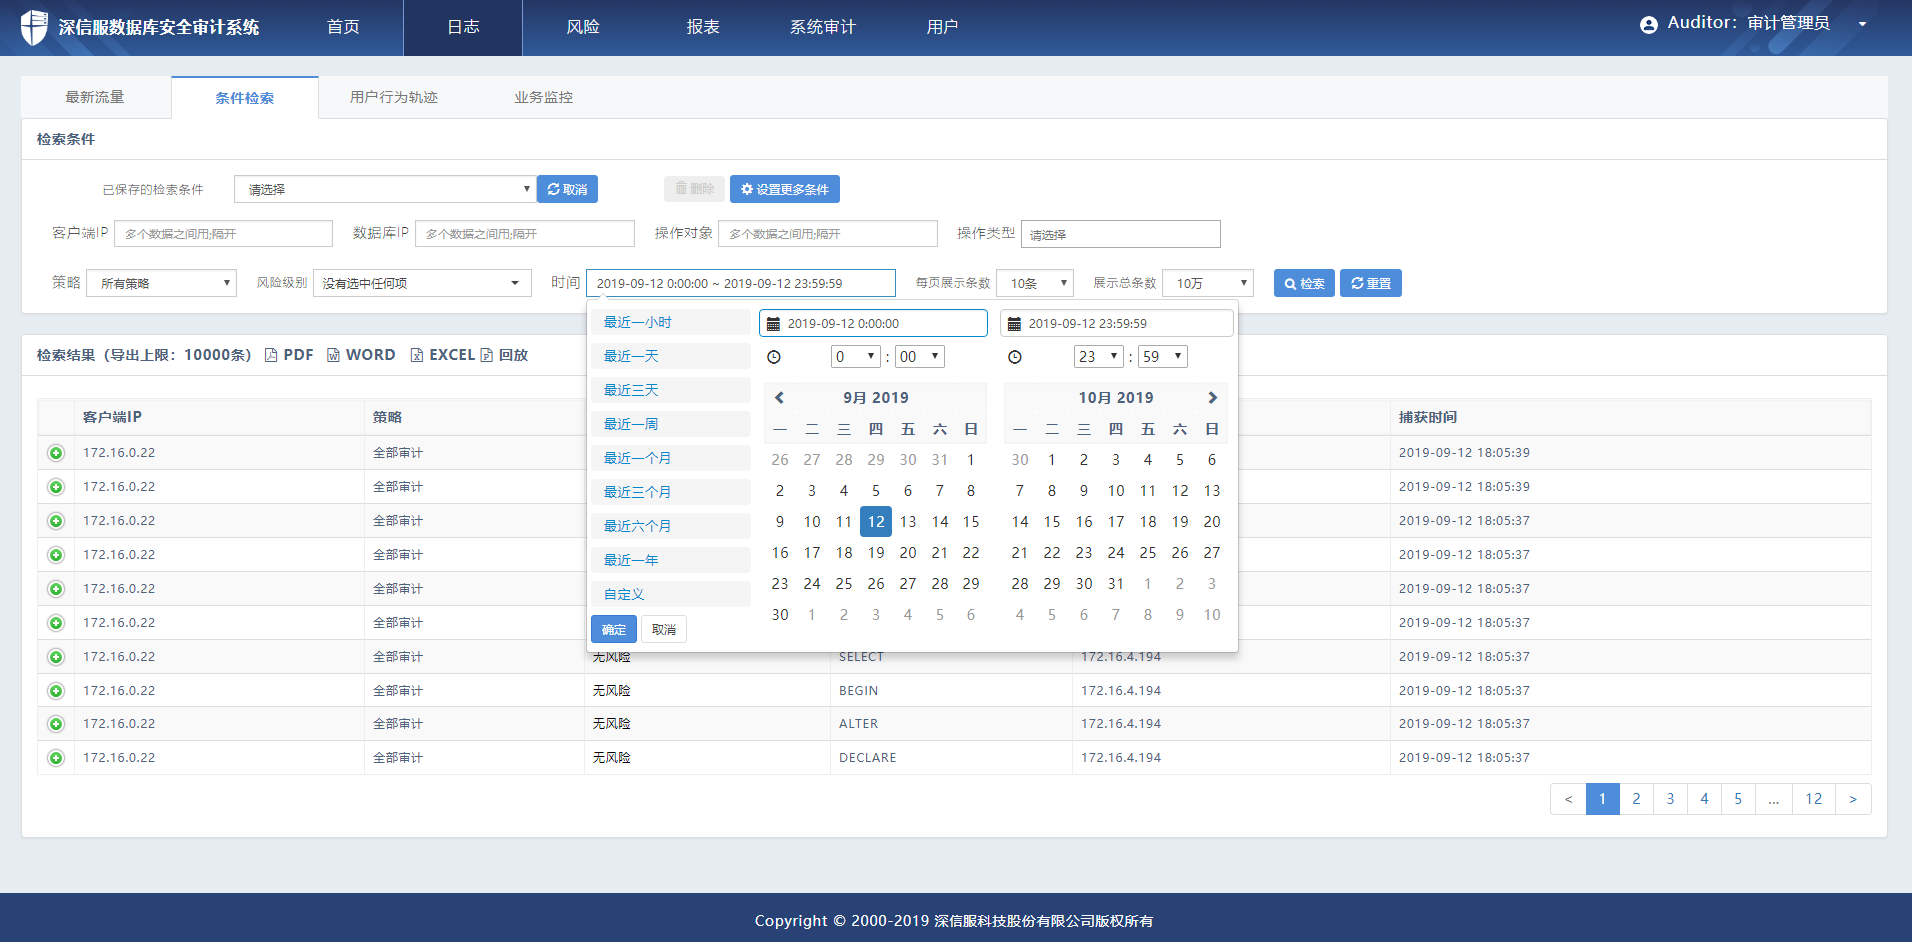Expand the first result row green plus
Screen dimensions: 1912x944
[56, 453]
